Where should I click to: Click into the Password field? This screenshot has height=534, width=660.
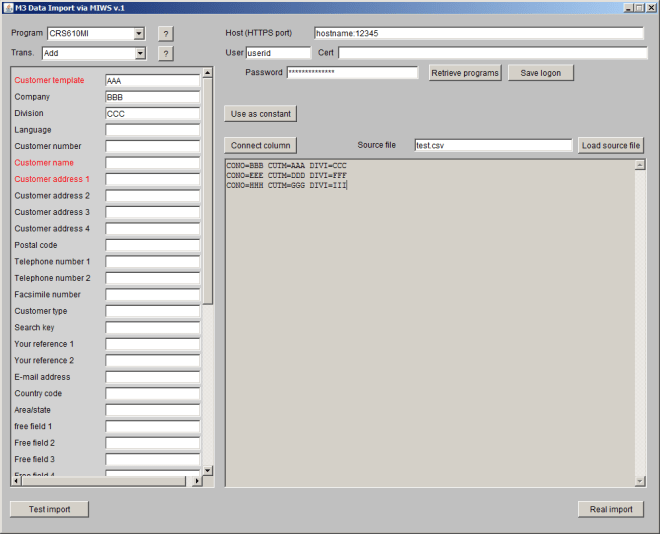(x=351, y=73)
